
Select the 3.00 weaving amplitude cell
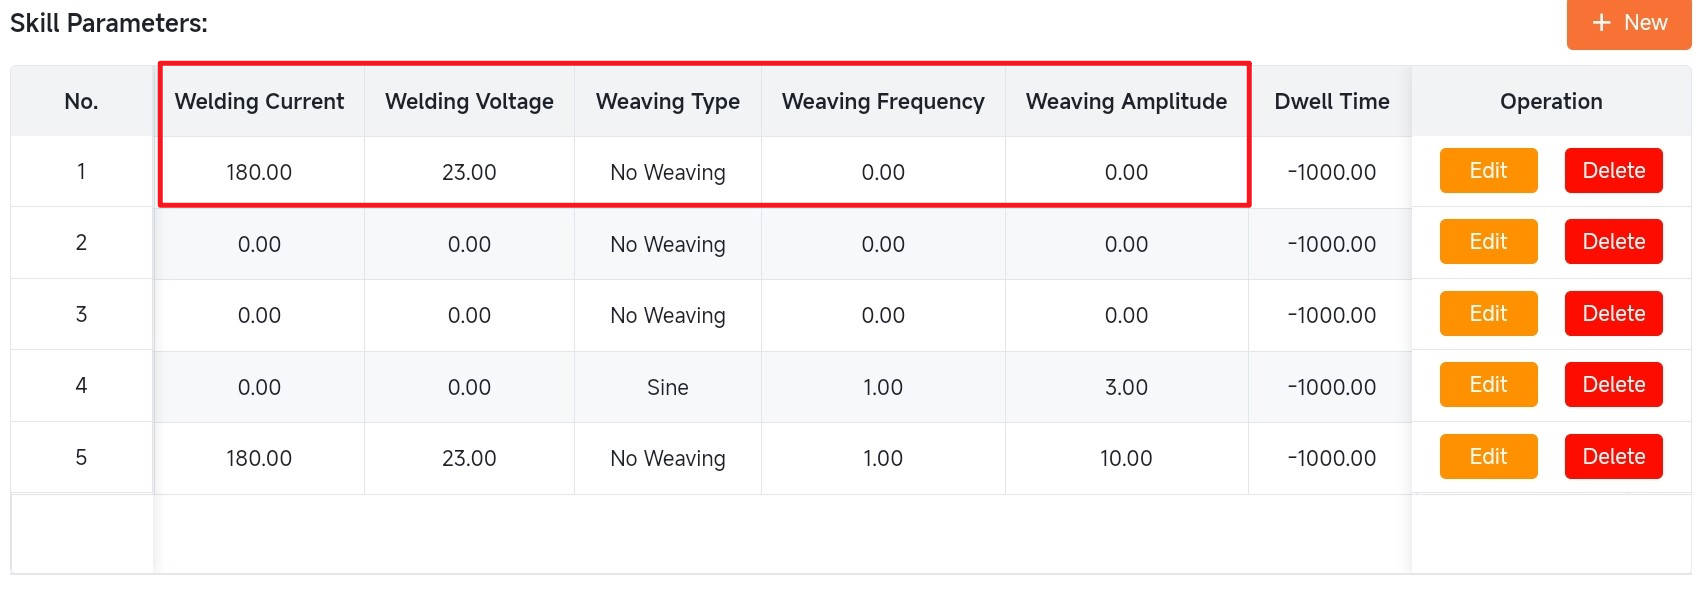1126,388
